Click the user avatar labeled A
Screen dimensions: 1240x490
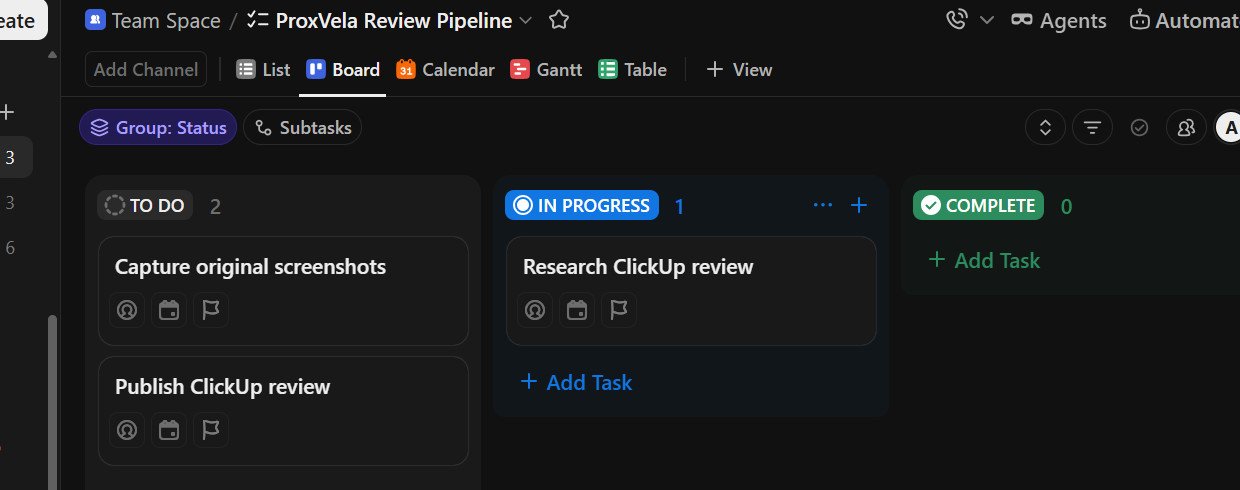[1228, 128]
